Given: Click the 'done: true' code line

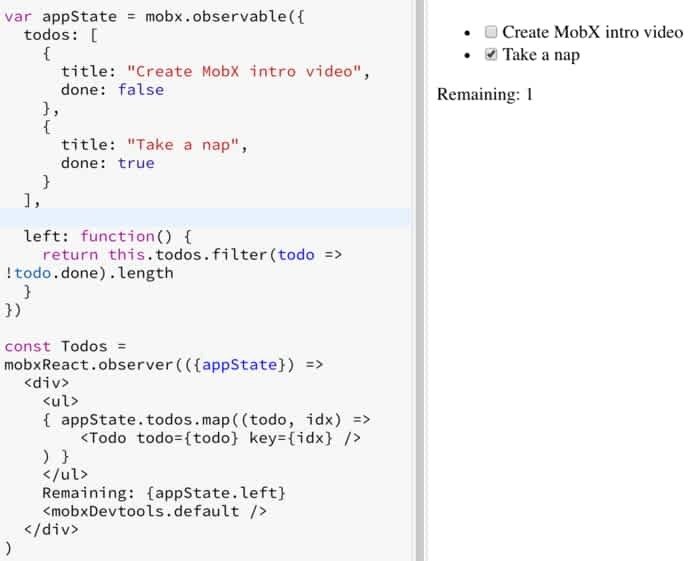Looking at the screenshot, I should pos(108,163).
